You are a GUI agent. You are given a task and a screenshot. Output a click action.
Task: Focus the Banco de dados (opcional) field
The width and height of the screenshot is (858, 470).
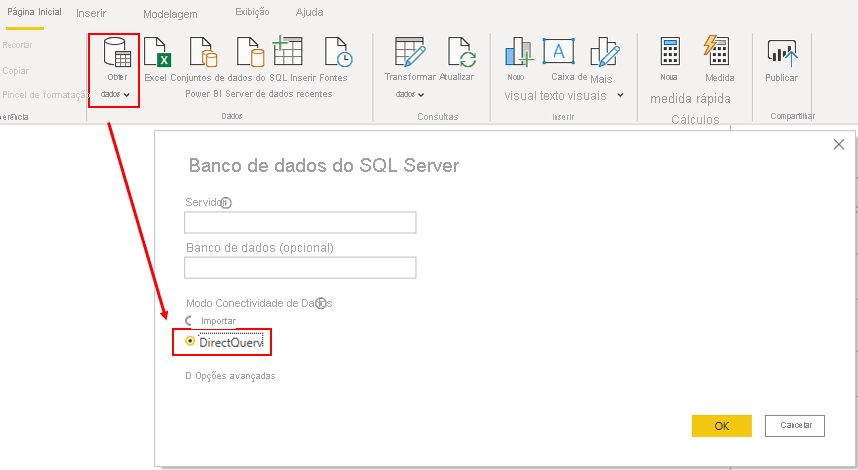(300, 268)
